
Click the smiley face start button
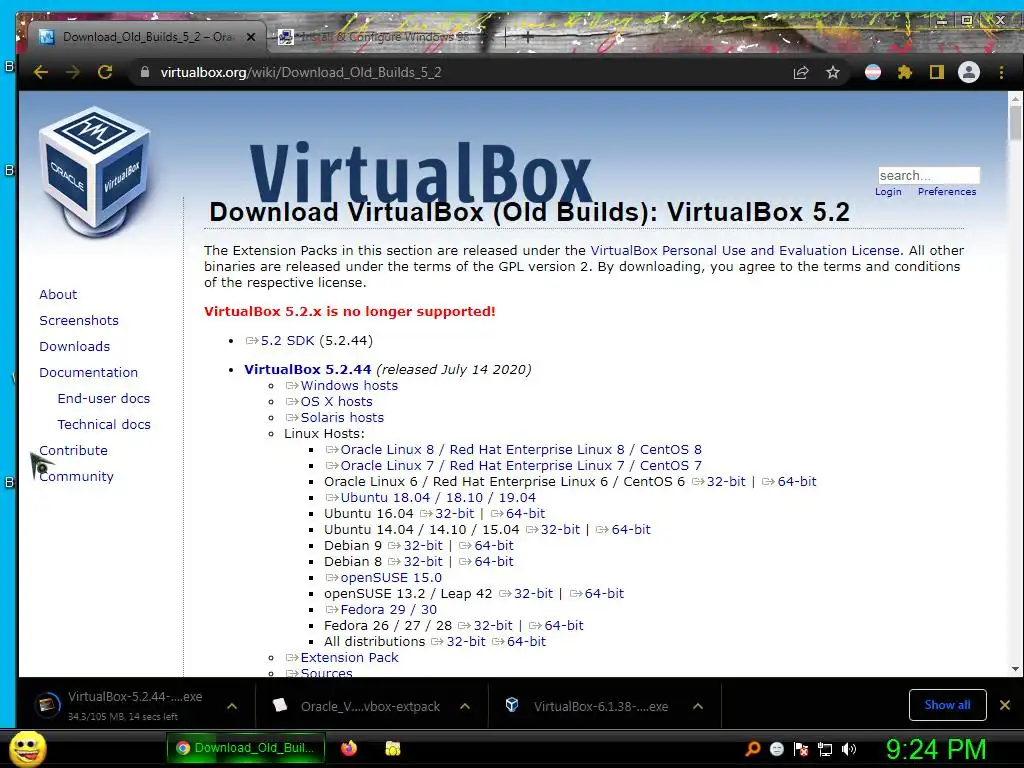27,749
